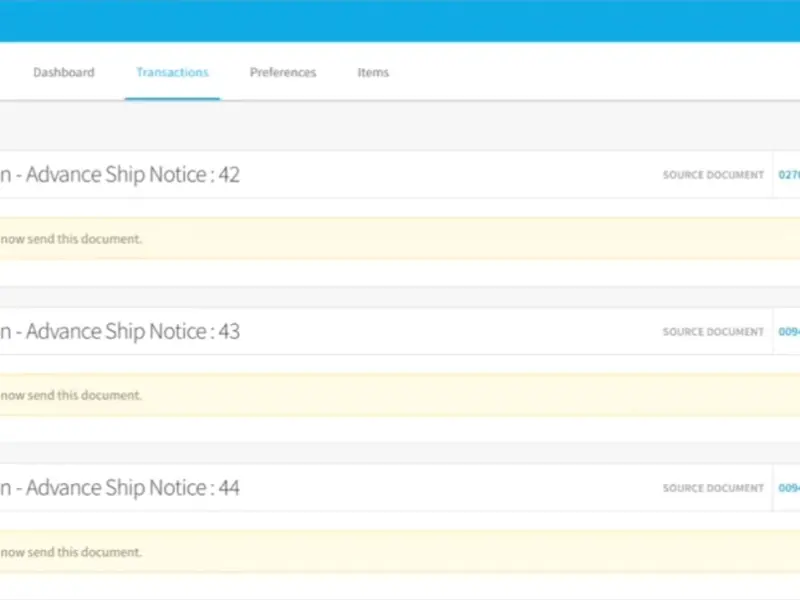Open source document link for Notice 44
The height and width of the screenshot is (600, 800).
click(788, 489)
